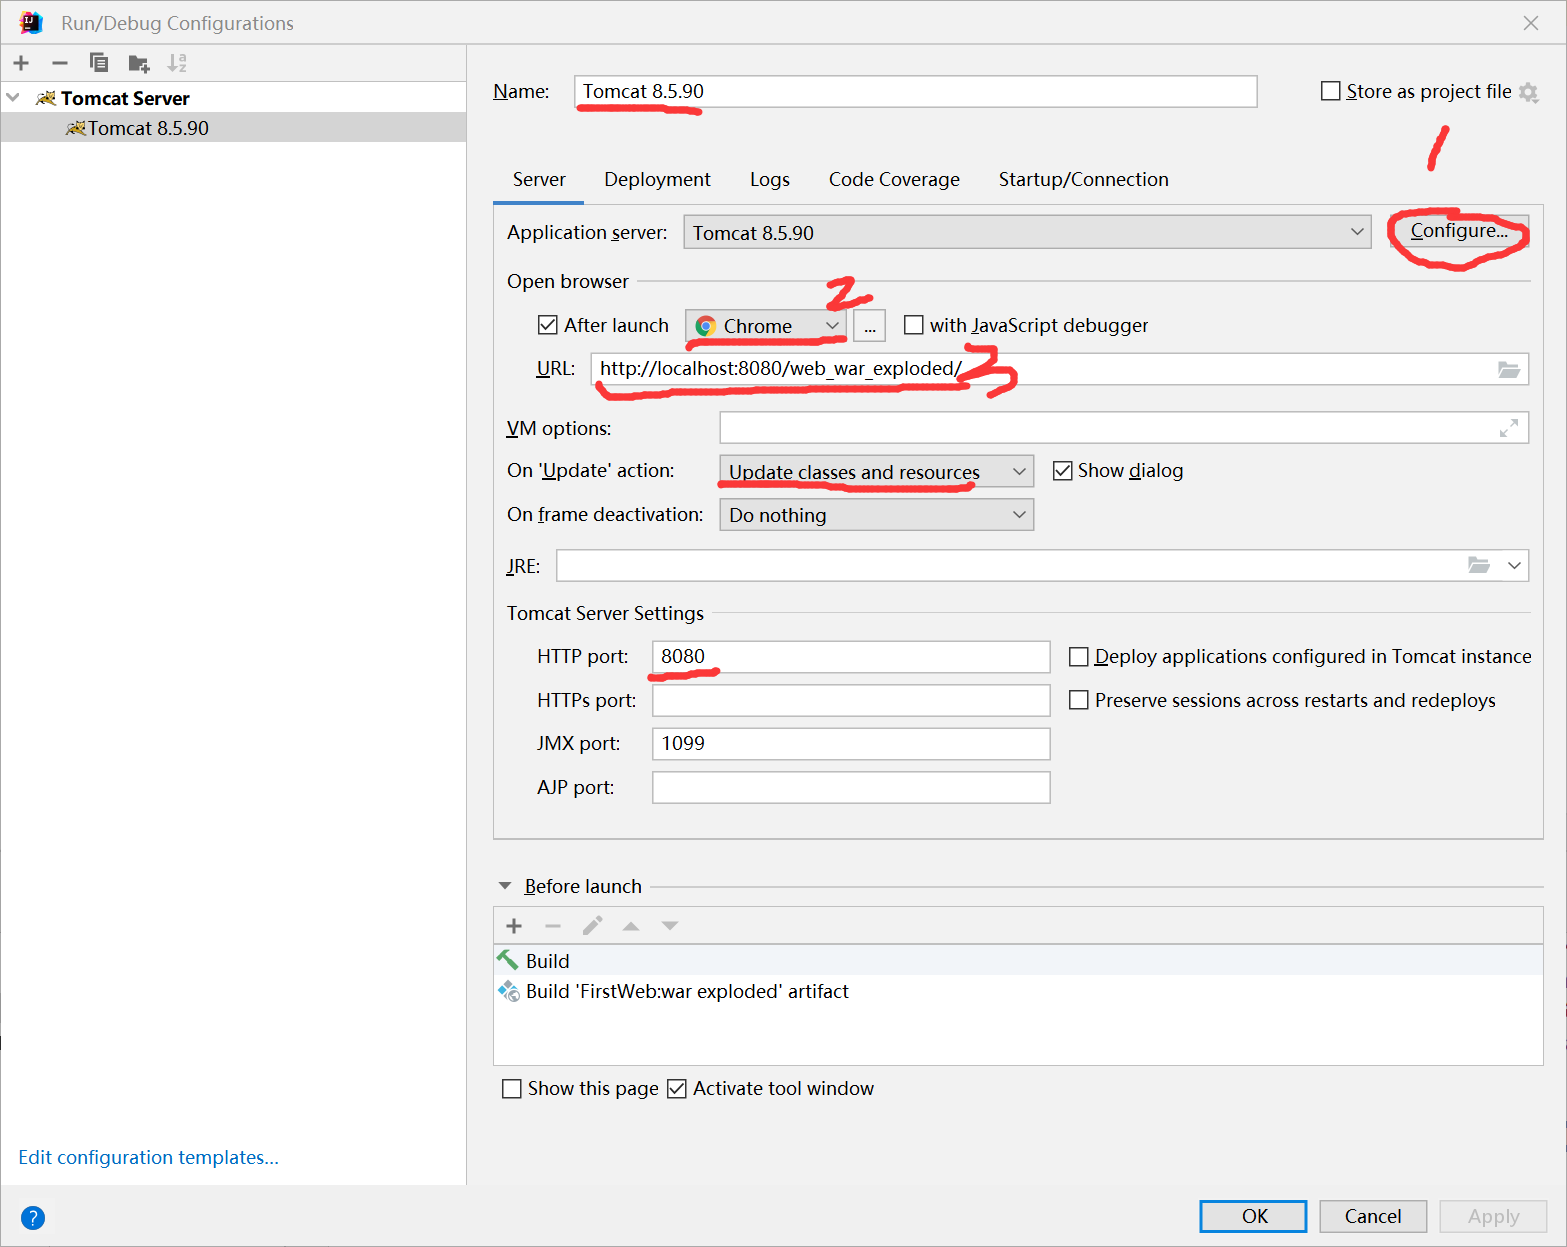Click the HTTPs port field
This screenshot has width=1567, height=1247.
pyautogui.click(x=851, y=700)
